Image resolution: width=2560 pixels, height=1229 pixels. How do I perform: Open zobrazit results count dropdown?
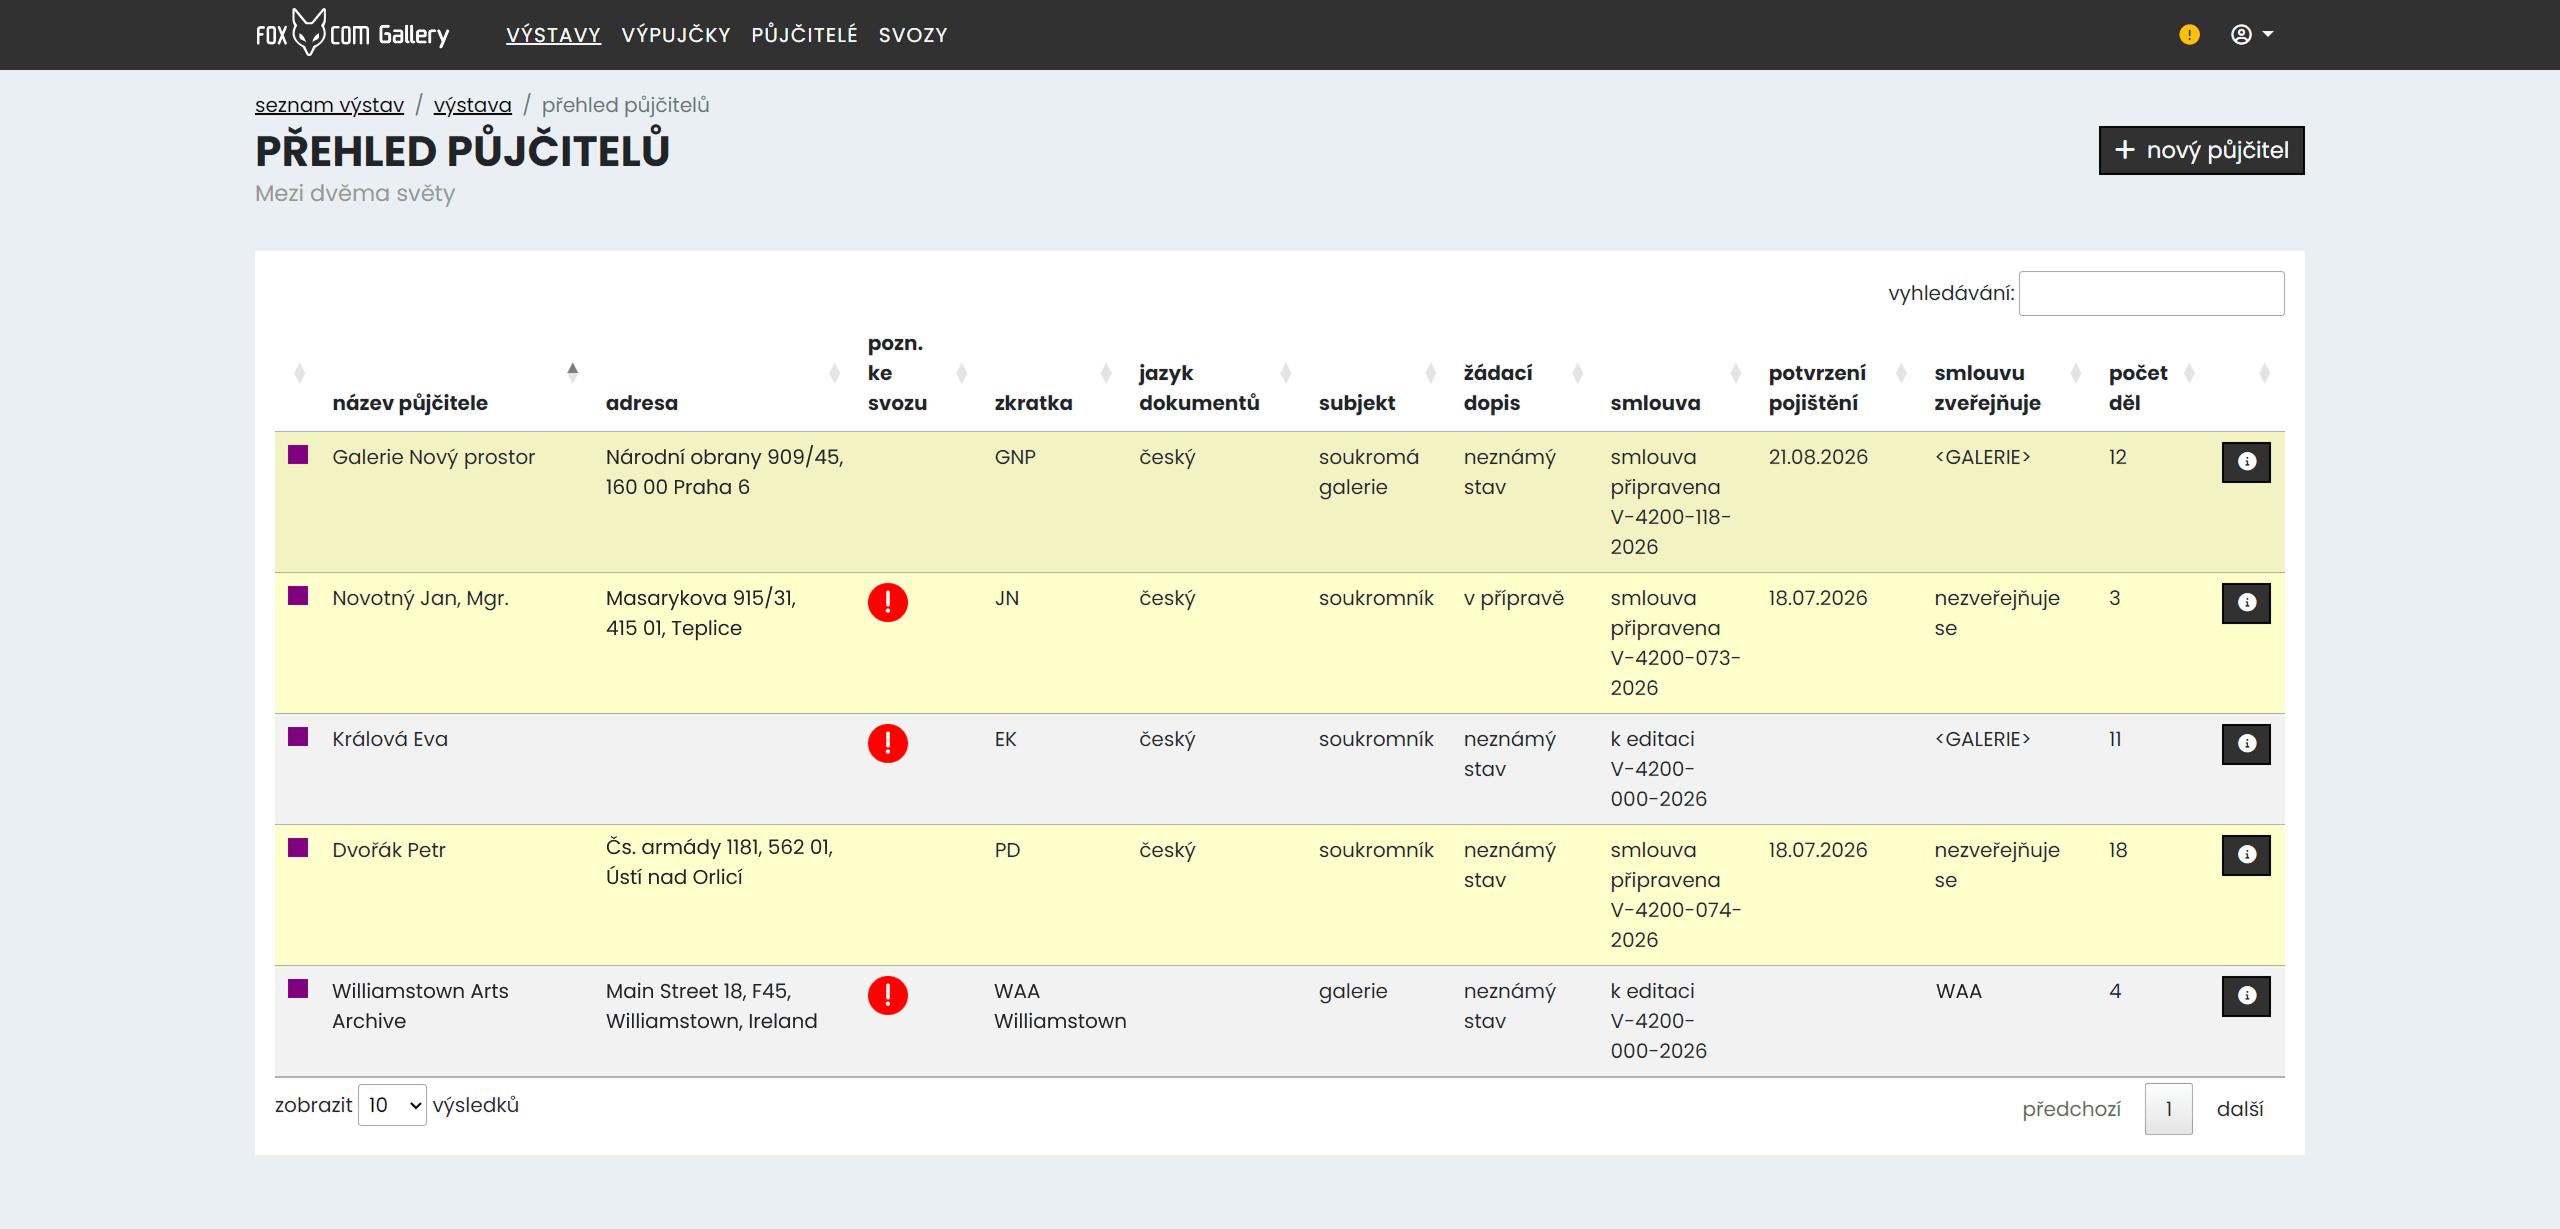(x=392, y=1105)
